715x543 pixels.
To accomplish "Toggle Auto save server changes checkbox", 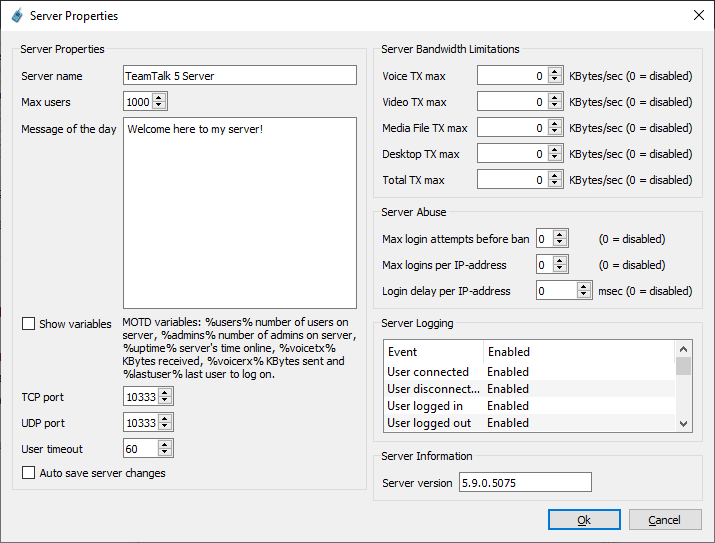I will [x=29, y=473].
